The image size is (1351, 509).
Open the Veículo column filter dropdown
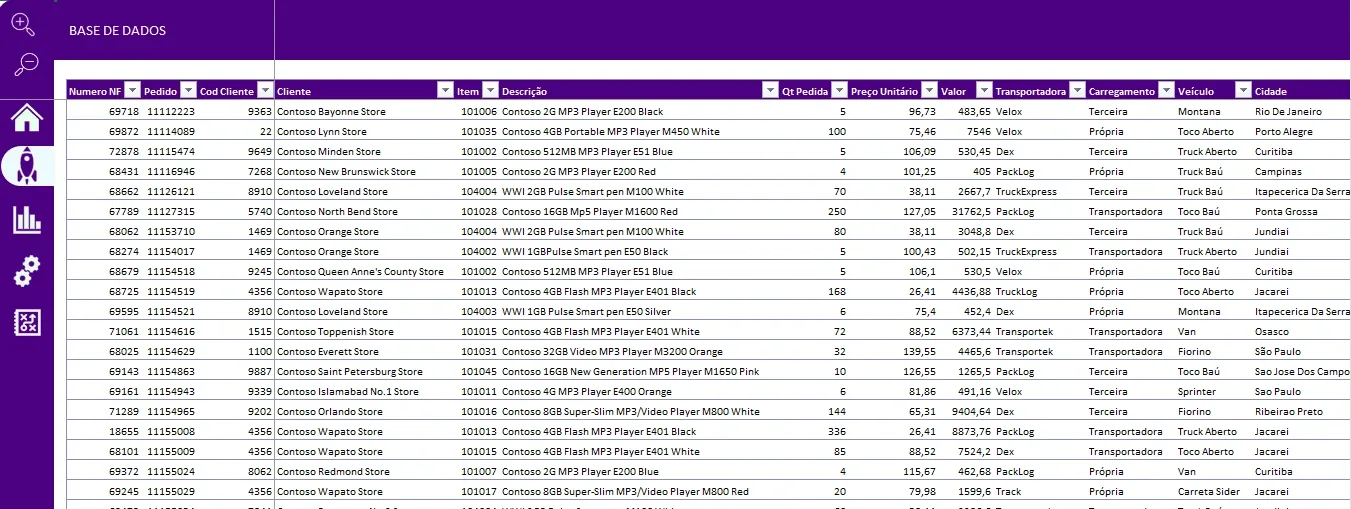click(1243, 91)
